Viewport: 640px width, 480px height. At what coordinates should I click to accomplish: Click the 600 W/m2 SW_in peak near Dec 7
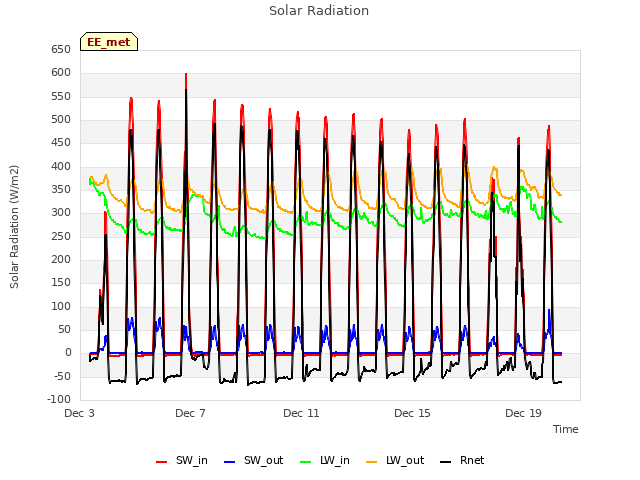[x=186, y=74]
